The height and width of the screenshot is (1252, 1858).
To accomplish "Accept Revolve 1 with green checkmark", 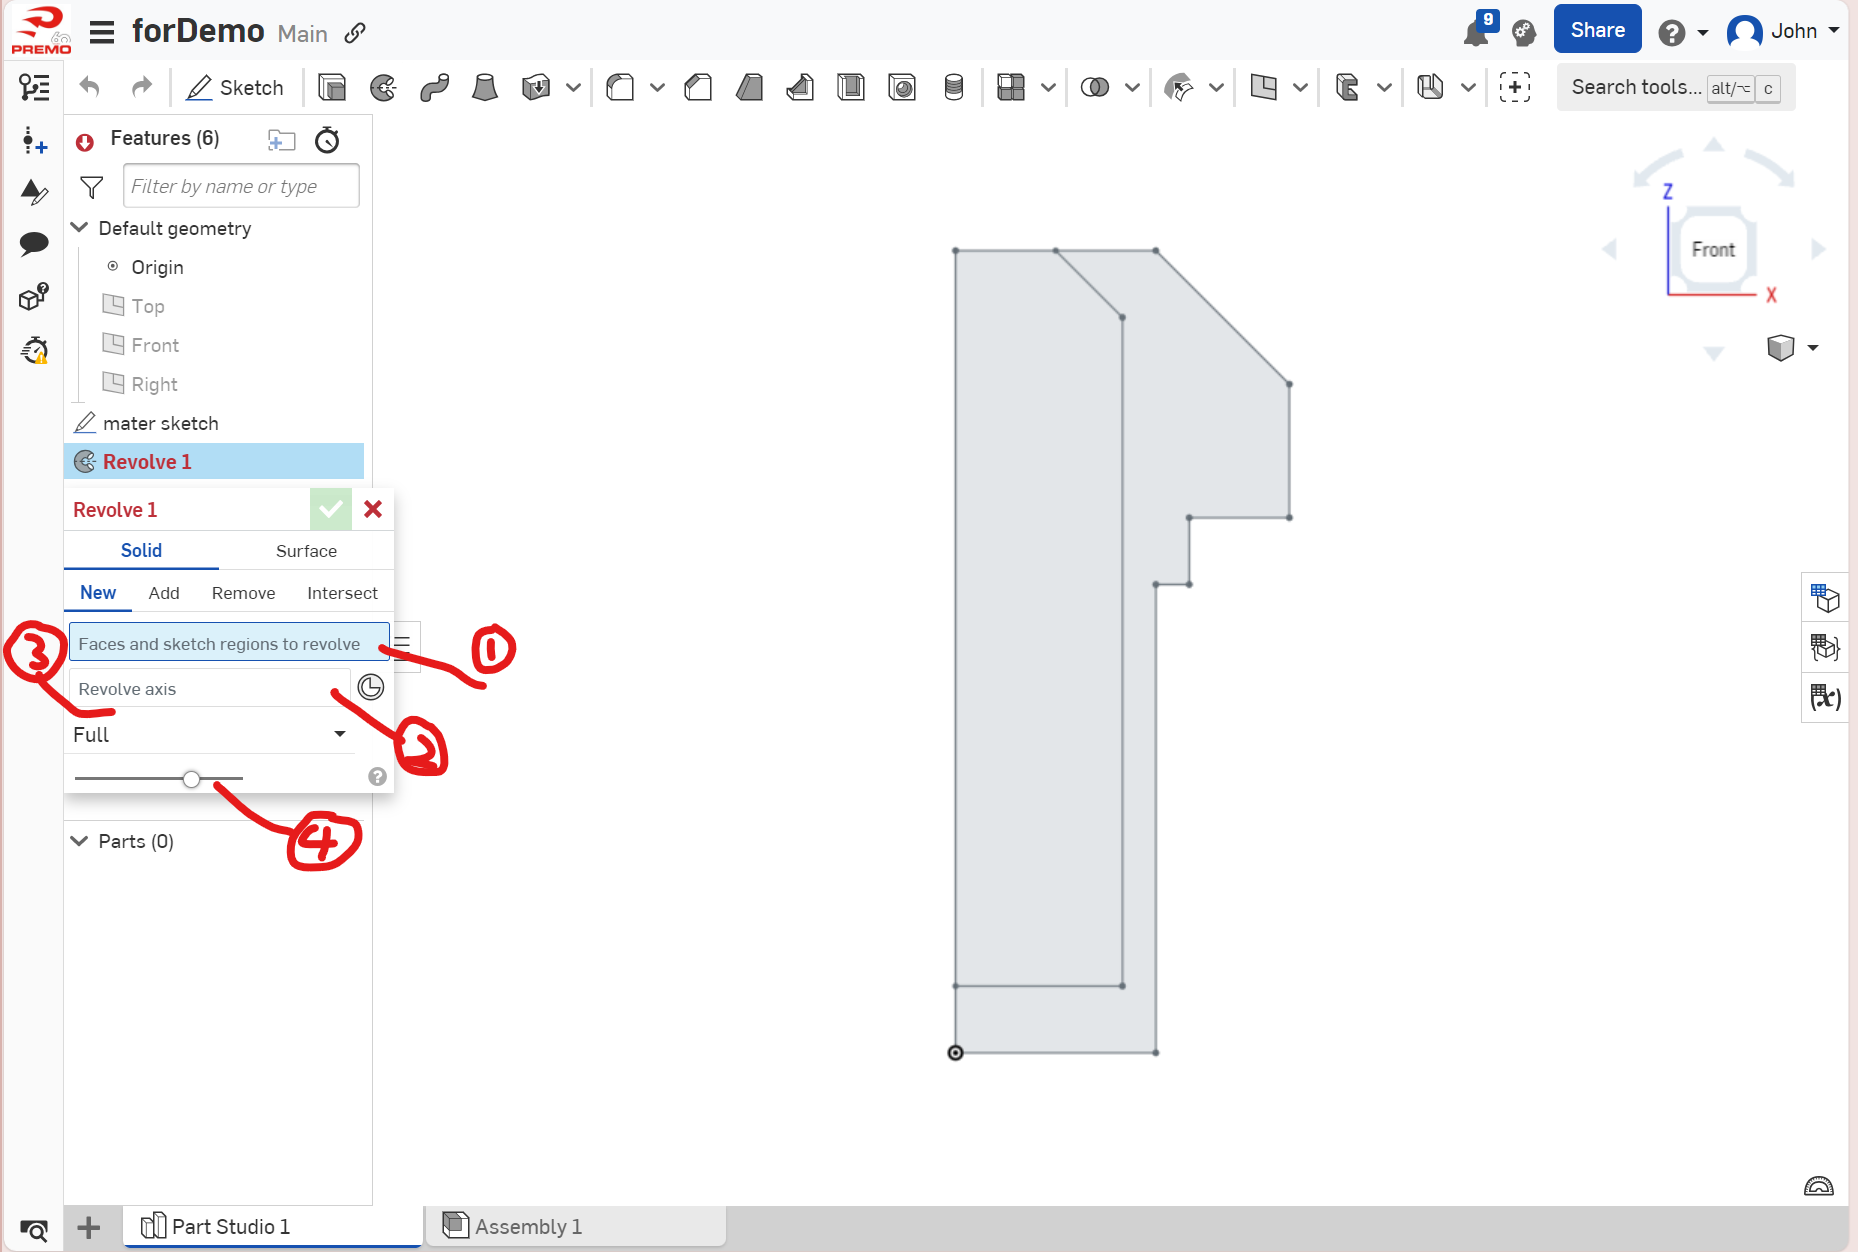I will [330, 509].
